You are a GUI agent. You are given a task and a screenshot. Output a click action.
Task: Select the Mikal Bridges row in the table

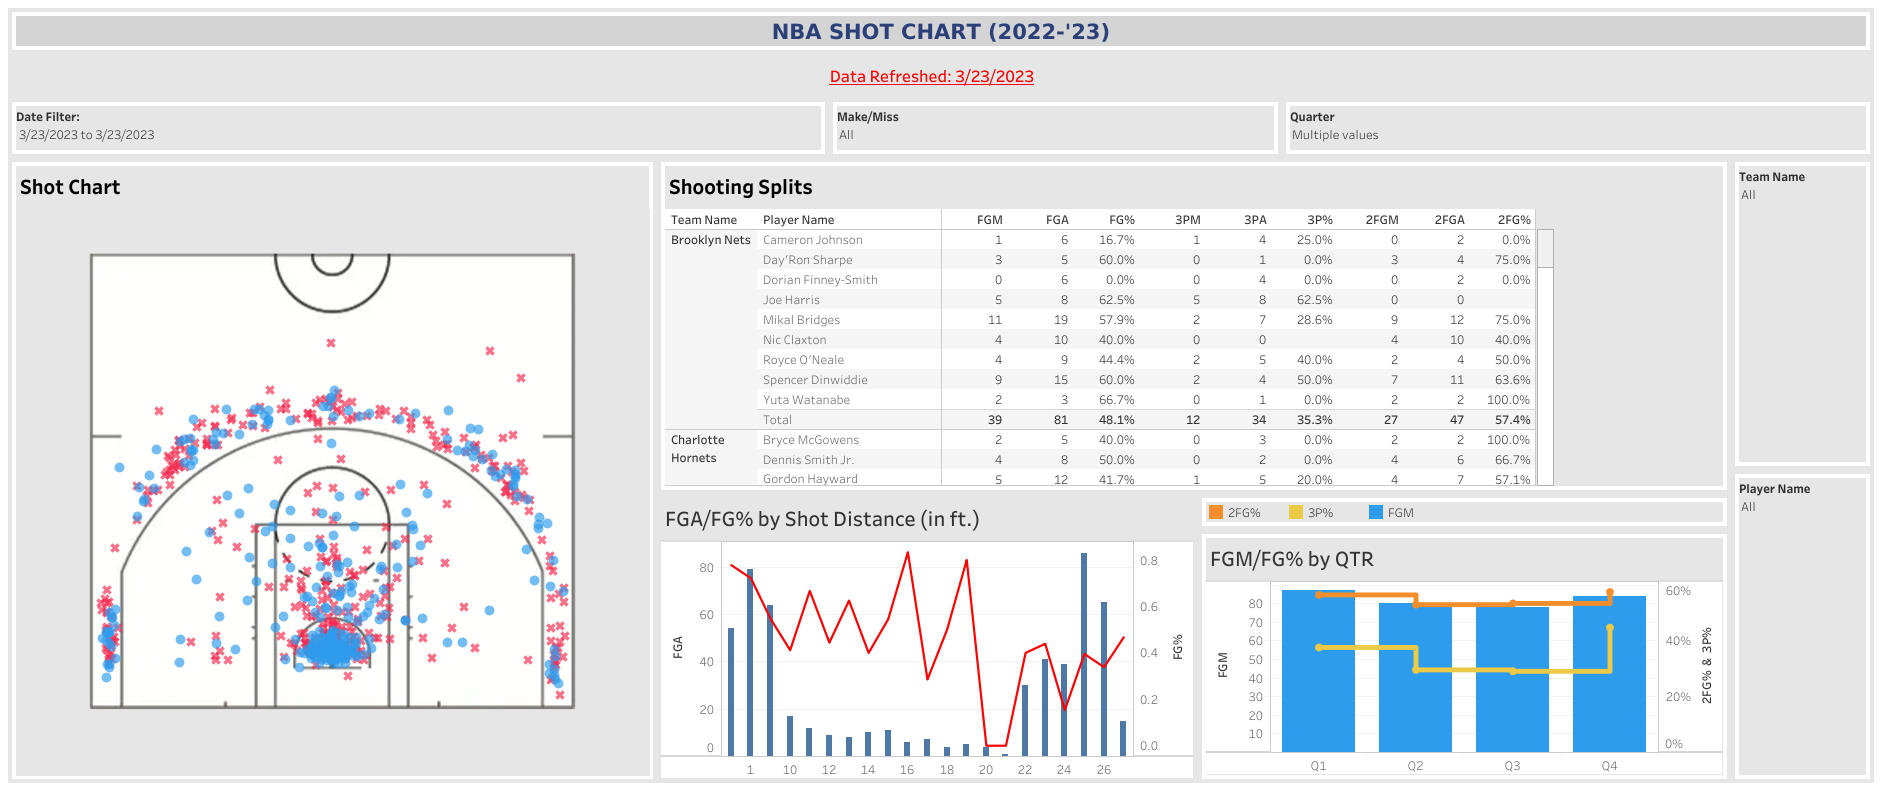tap(801, 320)
